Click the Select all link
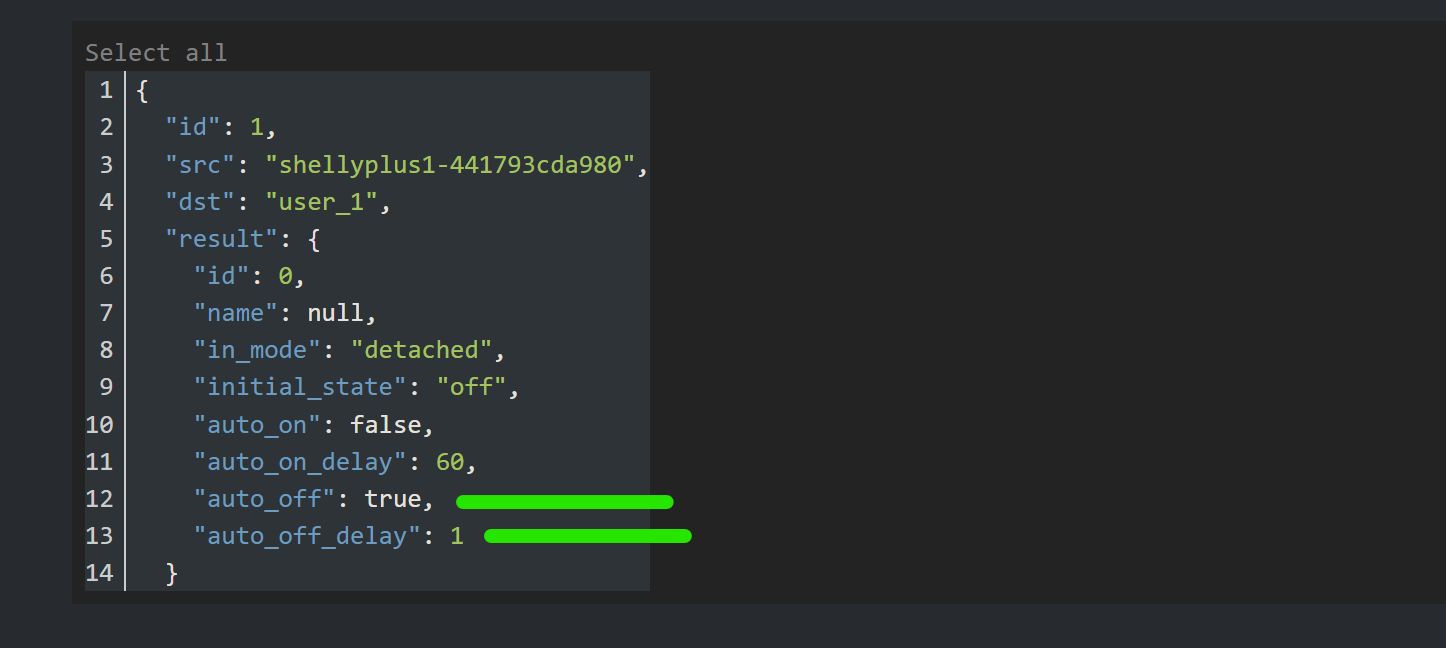This screenshot has height=648, width=1446. click(x=156, y=53)
